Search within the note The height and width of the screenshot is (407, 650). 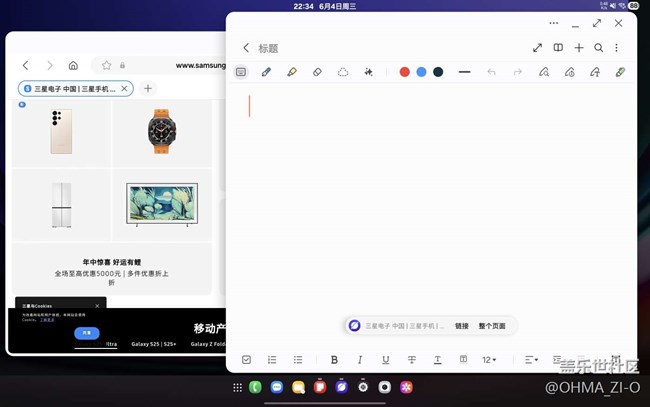tap(599, 48)
